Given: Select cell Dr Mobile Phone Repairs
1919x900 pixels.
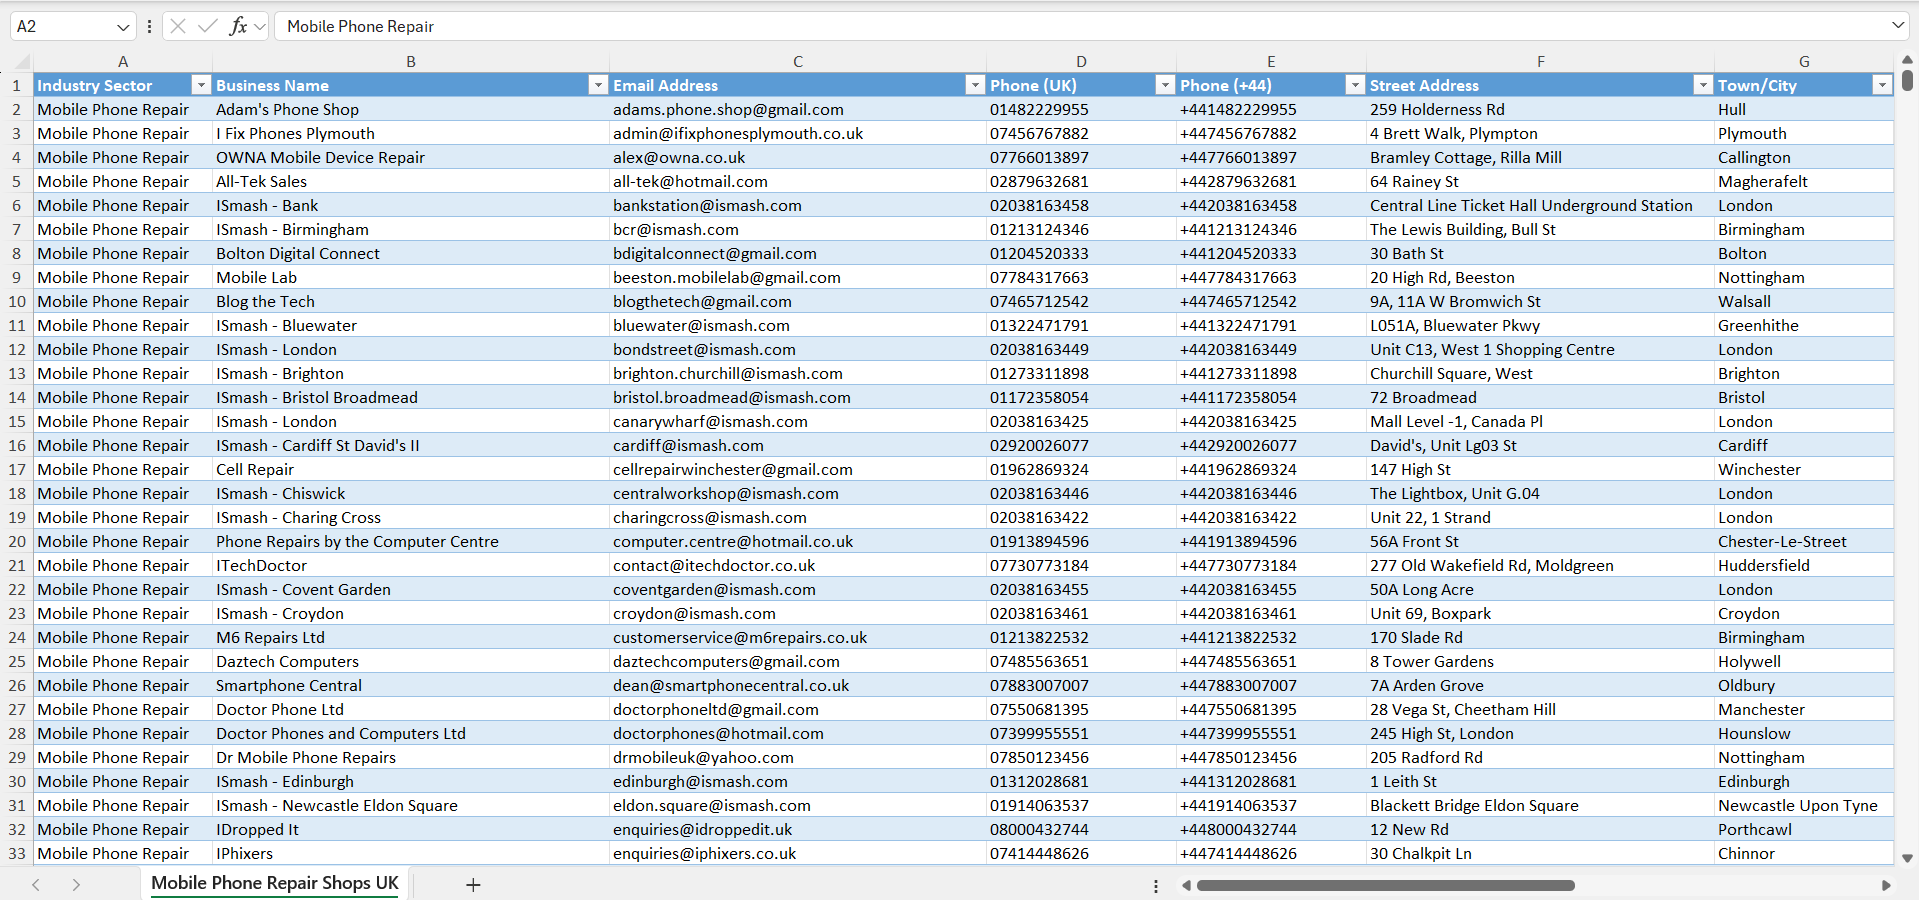Looking at the screenshot, I should (x=411, y=757).
